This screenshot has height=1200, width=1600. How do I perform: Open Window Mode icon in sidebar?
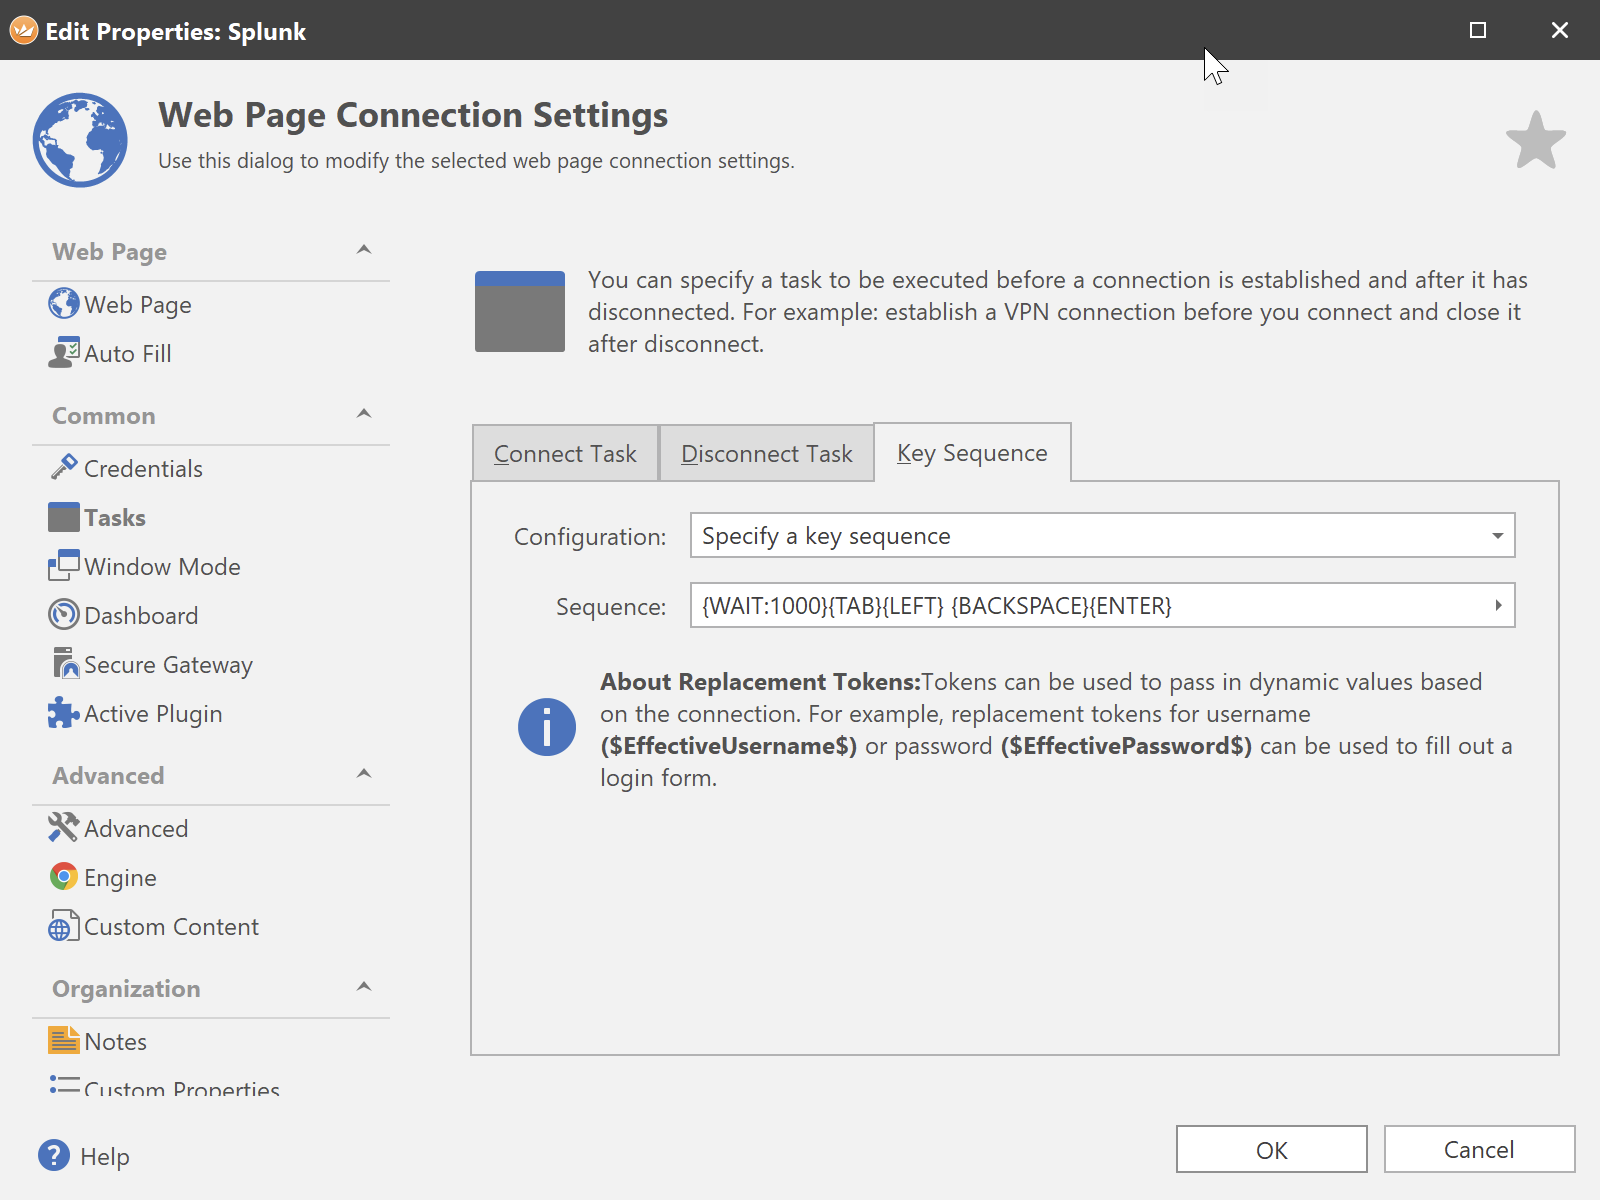(x=64, y=566)
